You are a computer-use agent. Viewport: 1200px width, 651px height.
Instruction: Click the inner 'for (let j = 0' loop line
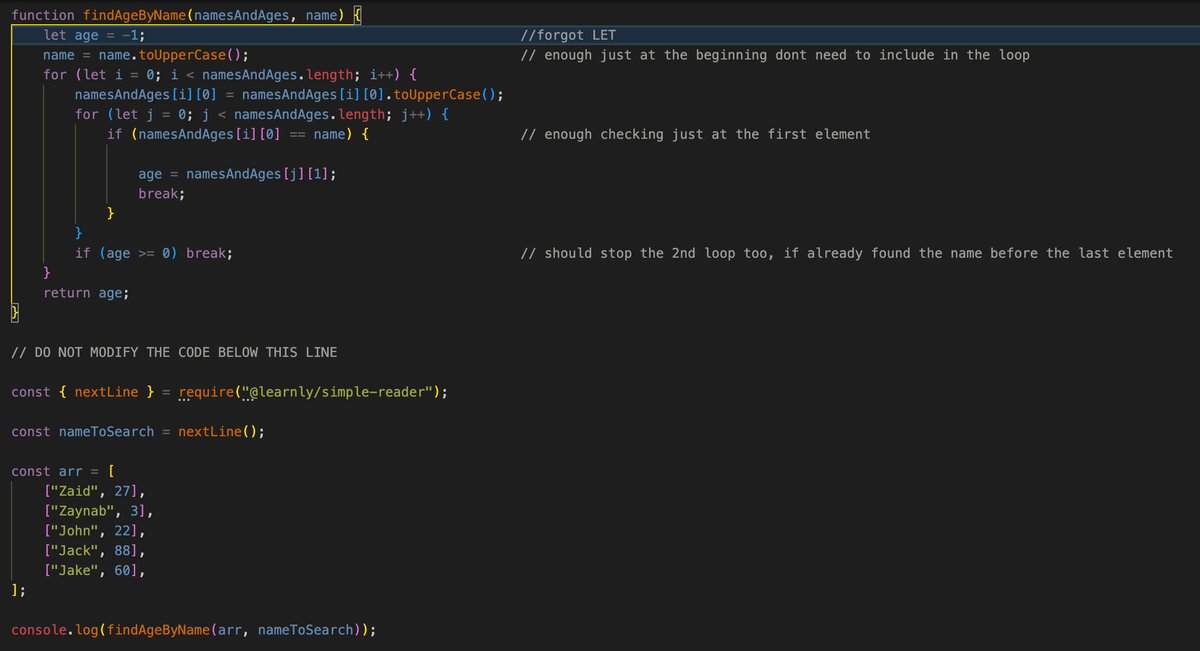261,114
